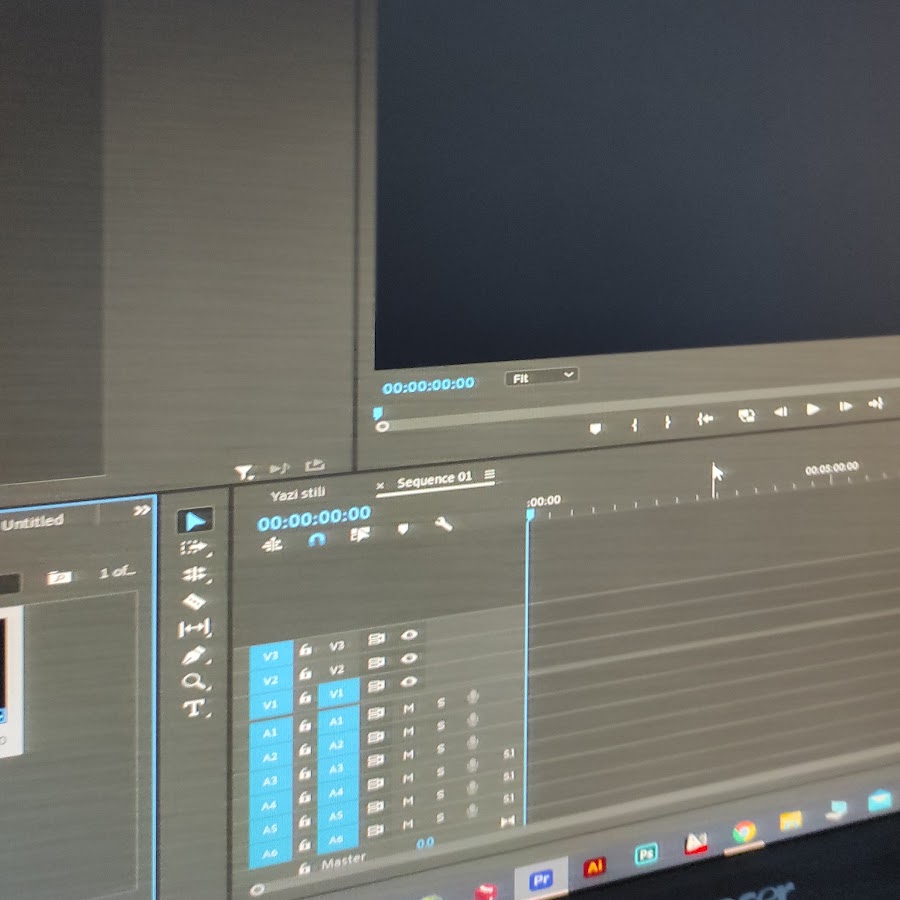Close the Sequence 01 tab

click(x=380, y=486)
